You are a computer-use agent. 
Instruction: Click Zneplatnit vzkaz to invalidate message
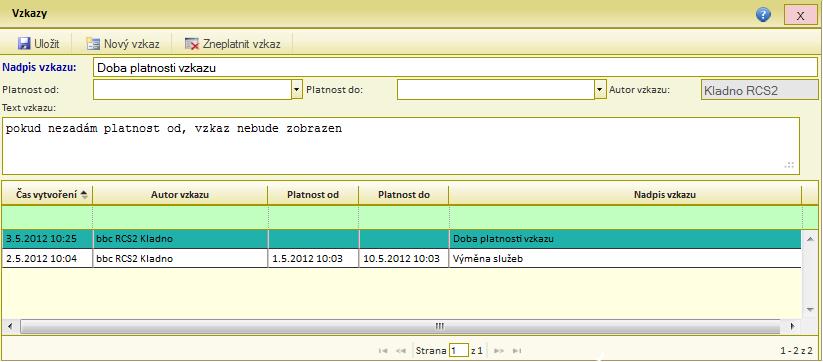pyautogui.click(x=233, y=44)
